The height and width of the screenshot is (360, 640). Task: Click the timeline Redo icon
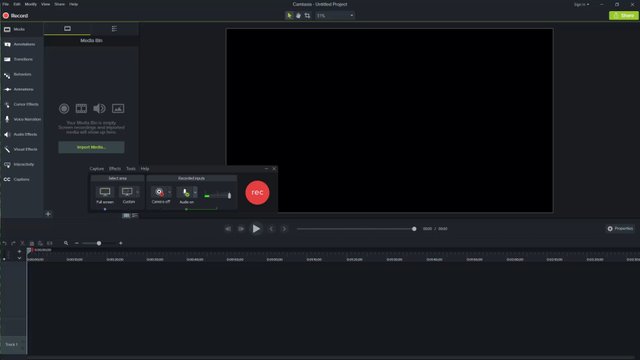[x=13, y=243]
